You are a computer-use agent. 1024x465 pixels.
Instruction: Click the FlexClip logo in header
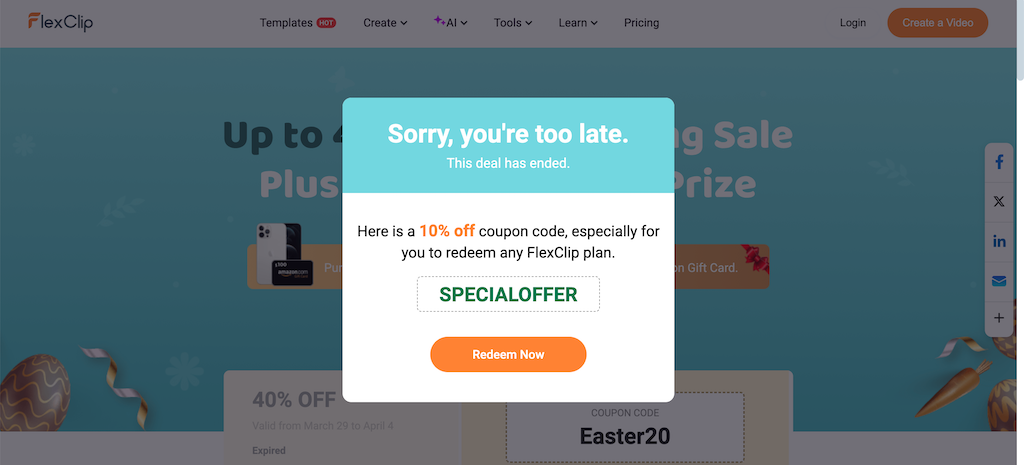(60, 22)
